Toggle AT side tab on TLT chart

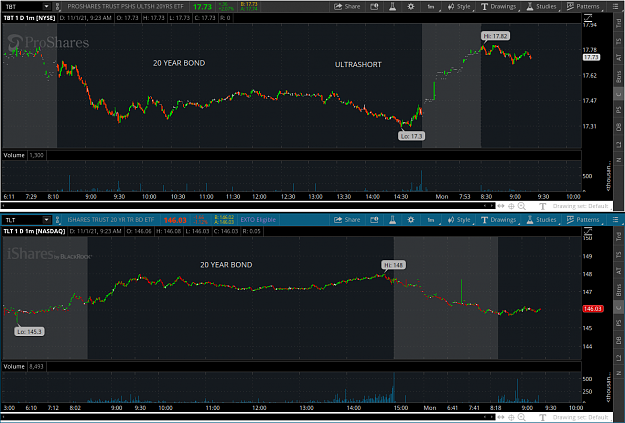click(x=618, y=271)
